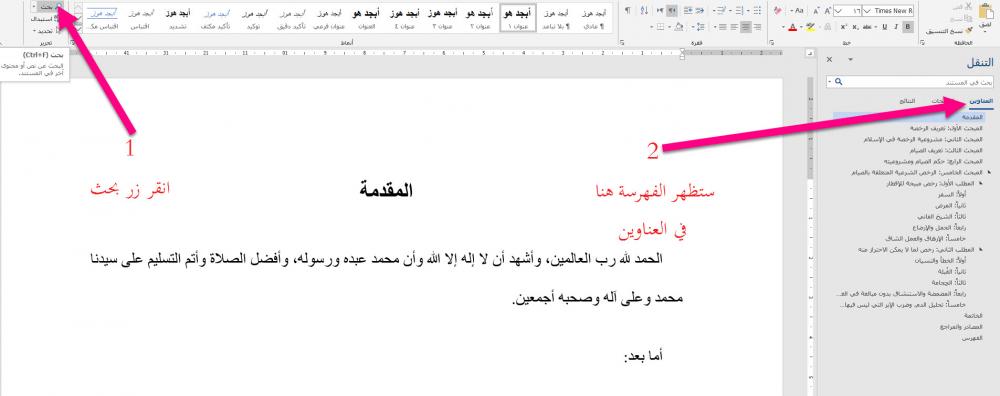Click the subscript X icon

855,27
